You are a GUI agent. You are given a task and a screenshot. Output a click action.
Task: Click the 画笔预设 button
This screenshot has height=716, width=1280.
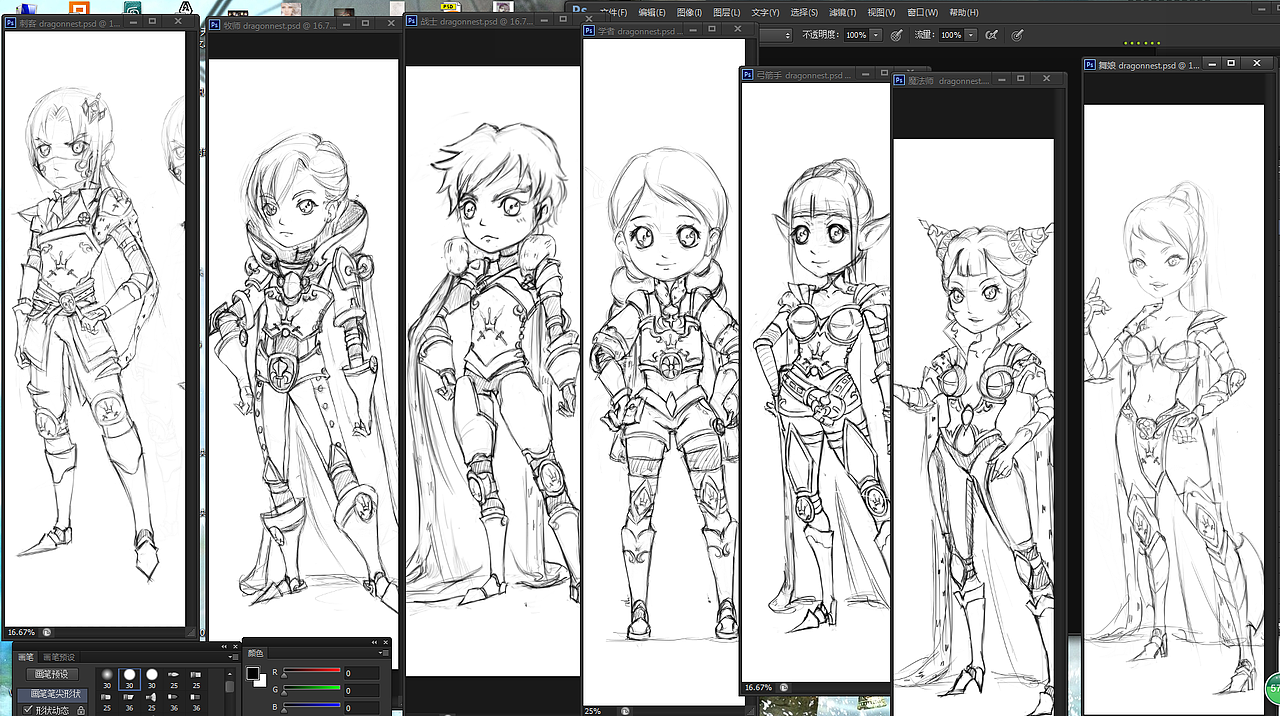click(52, 674)
